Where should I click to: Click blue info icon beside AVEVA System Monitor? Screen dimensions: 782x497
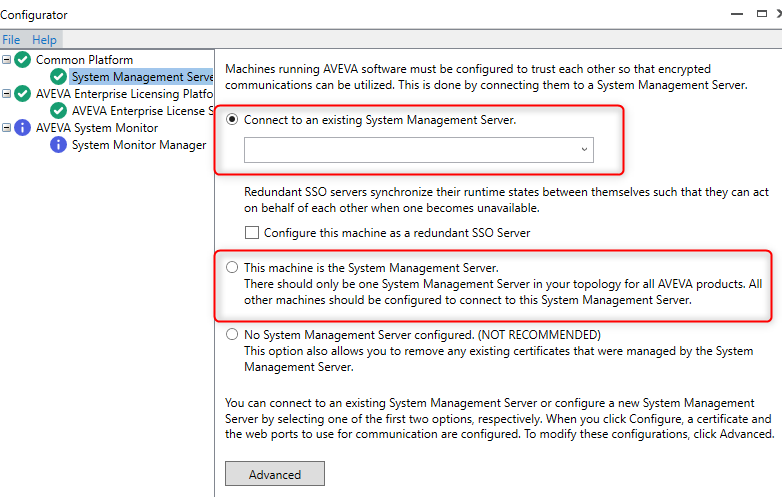22,128
